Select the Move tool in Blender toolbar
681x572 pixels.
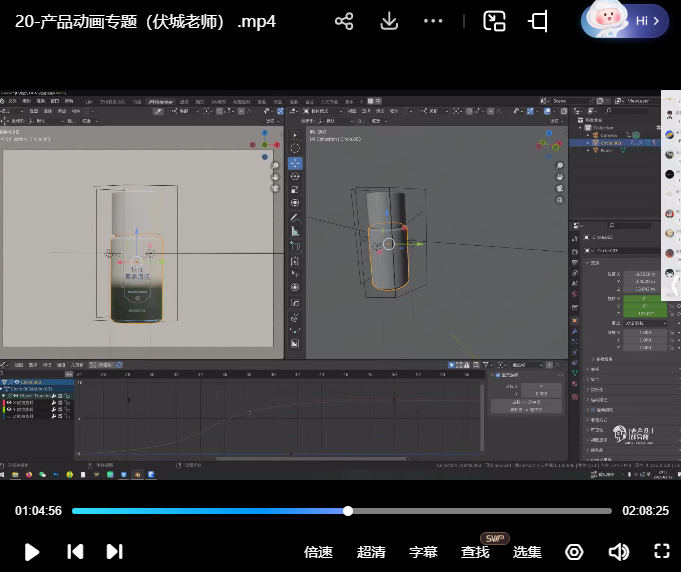point(295,163)
